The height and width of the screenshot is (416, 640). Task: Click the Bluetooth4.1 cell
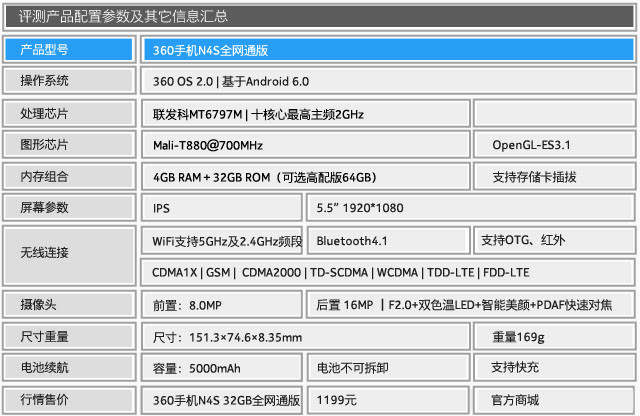pos(387,241)
